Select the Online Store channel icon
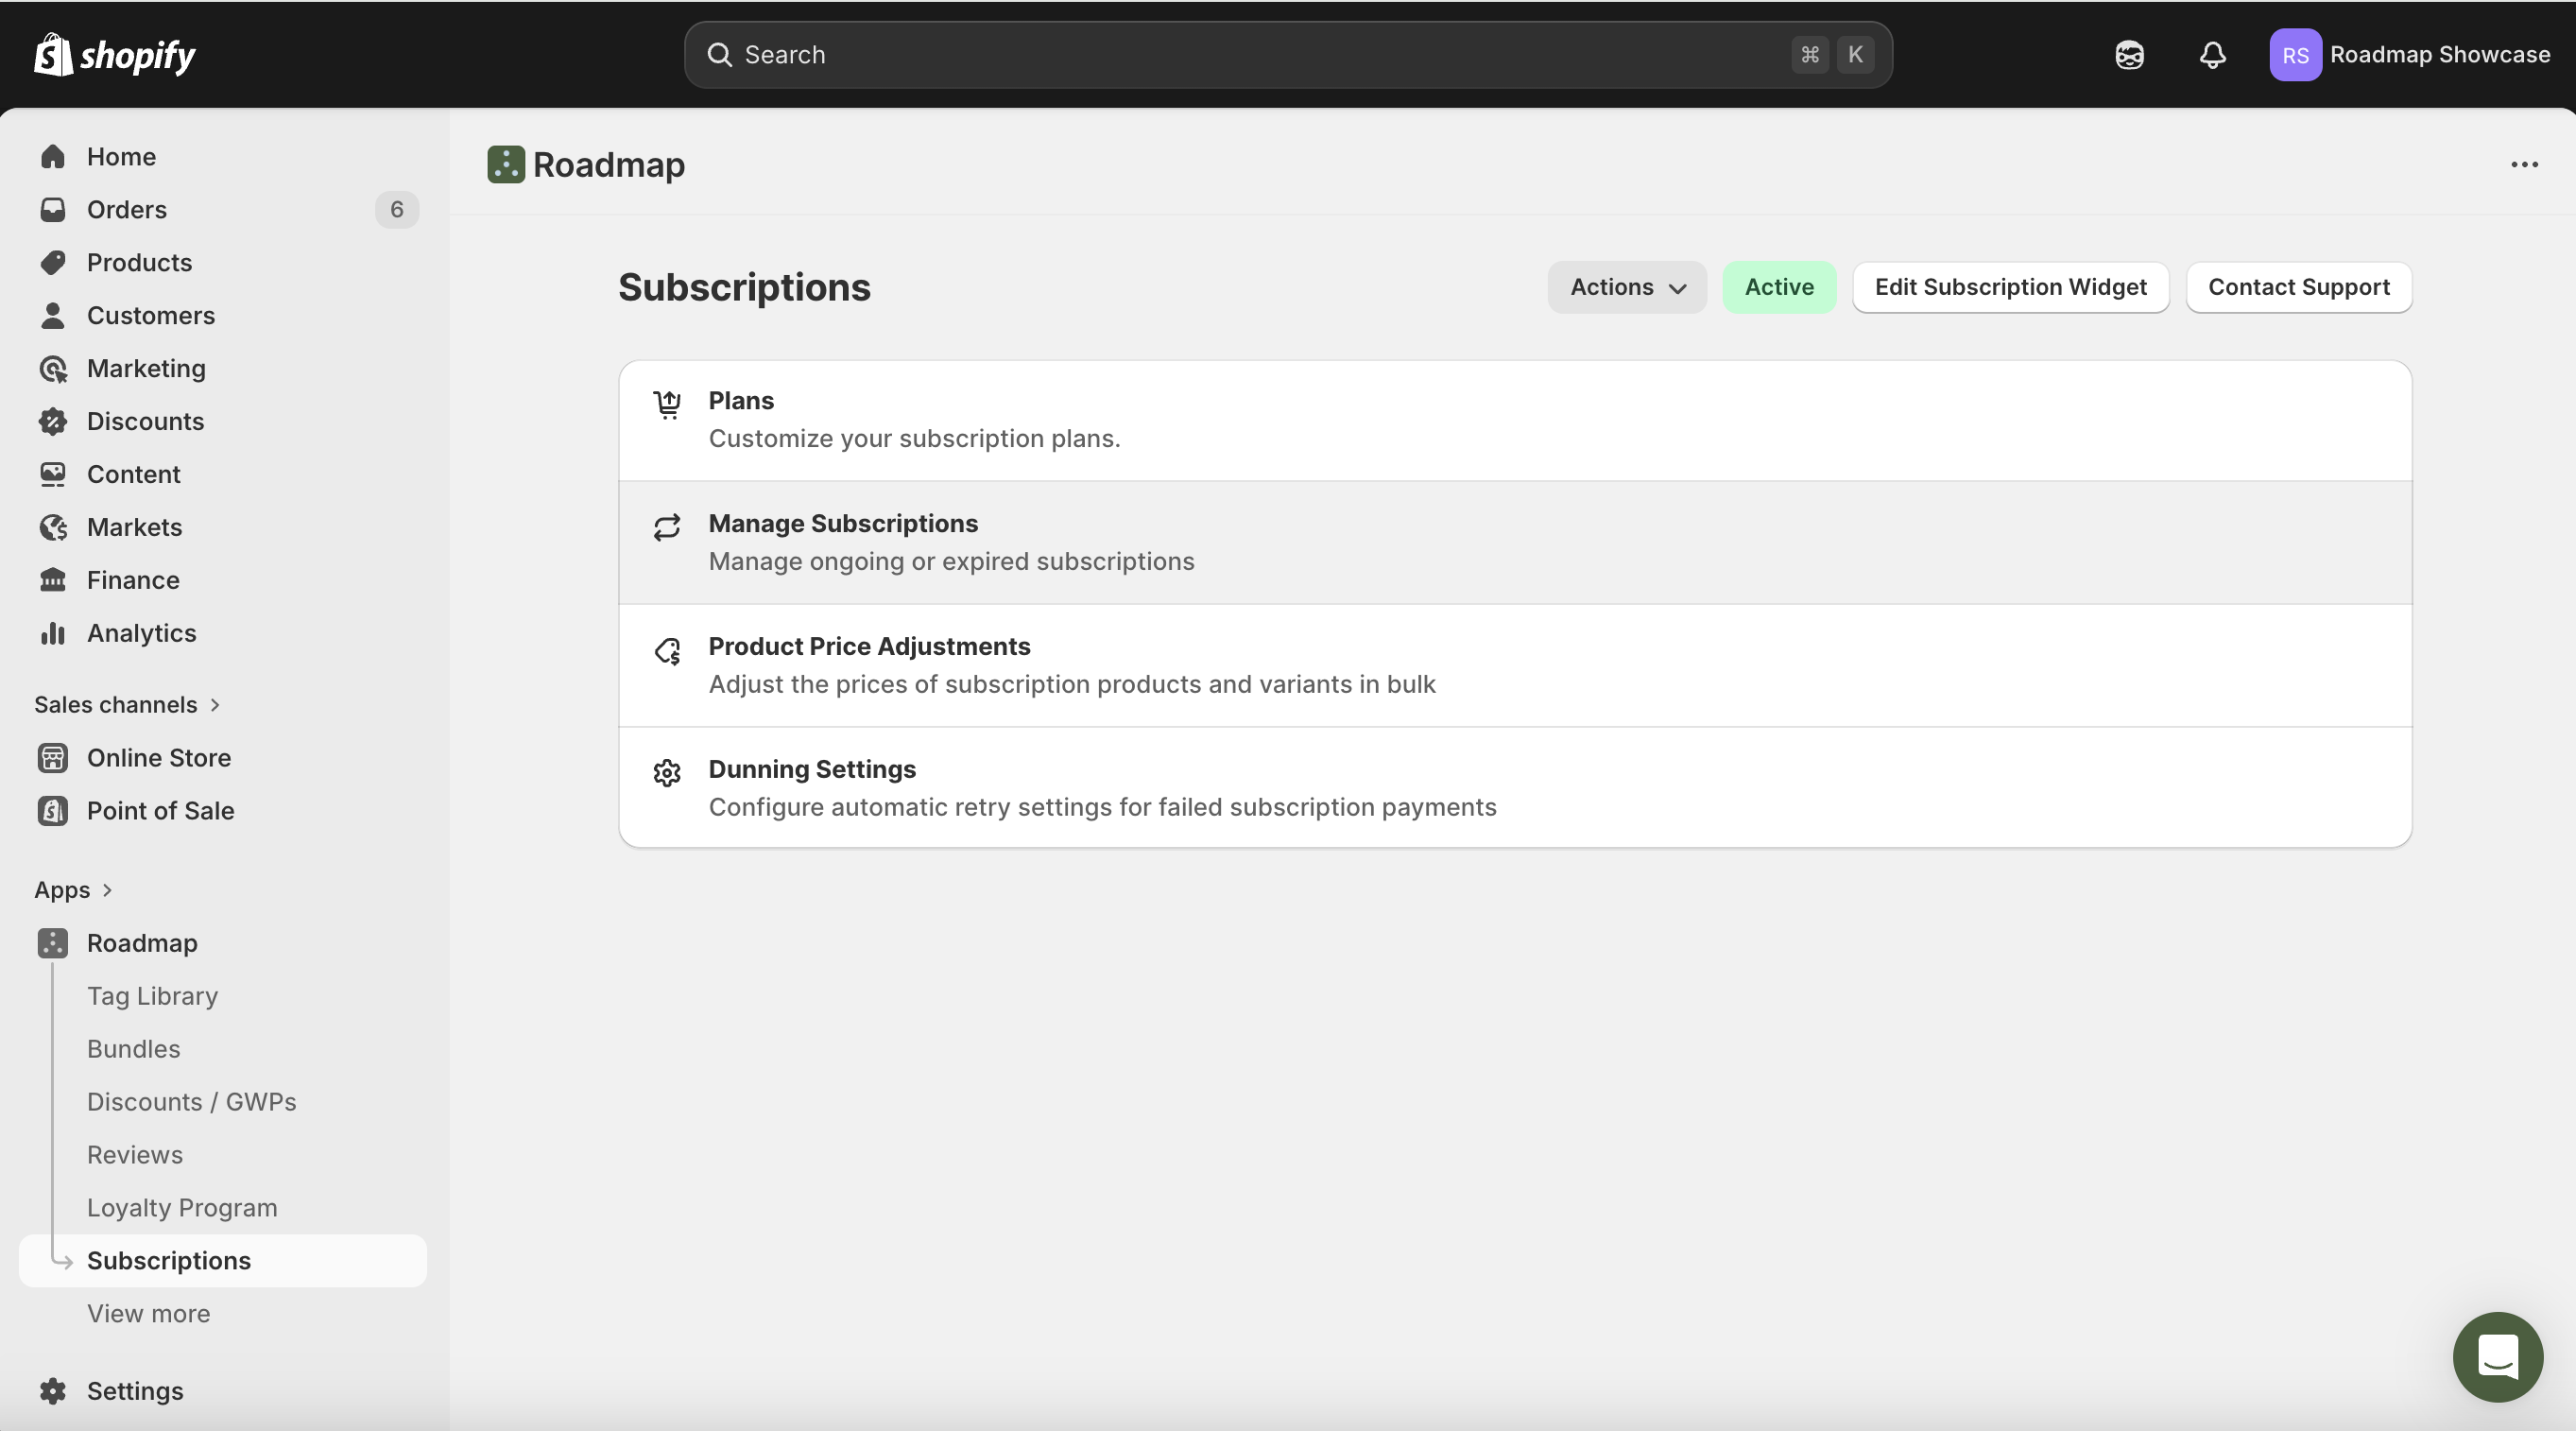This screenshot has height=1431, width=2576. tap(53, 757)
